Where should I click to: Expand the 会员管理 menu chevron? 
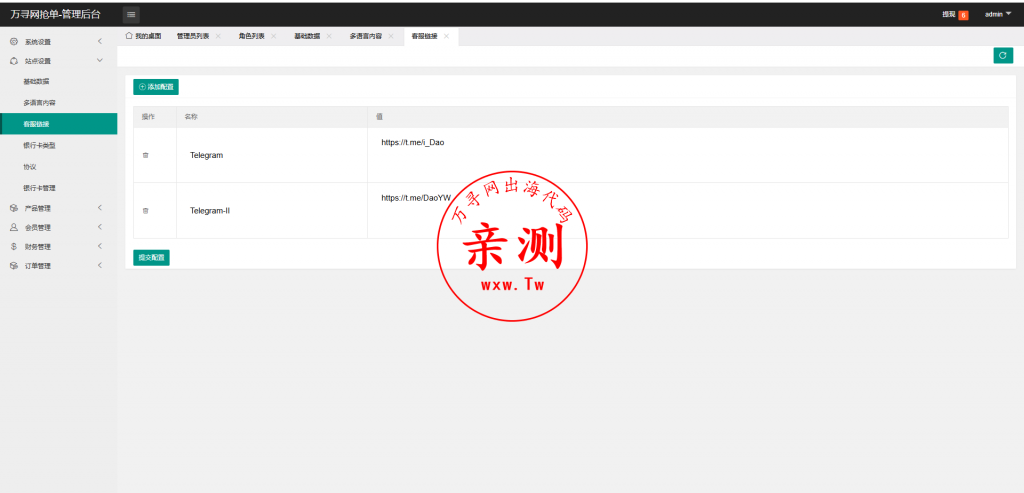pyautogui.click(x=99, y=227)
